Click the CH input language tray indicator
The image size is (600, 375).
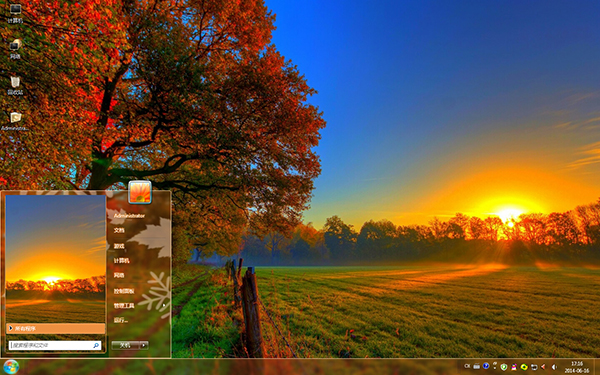(467, 366)
